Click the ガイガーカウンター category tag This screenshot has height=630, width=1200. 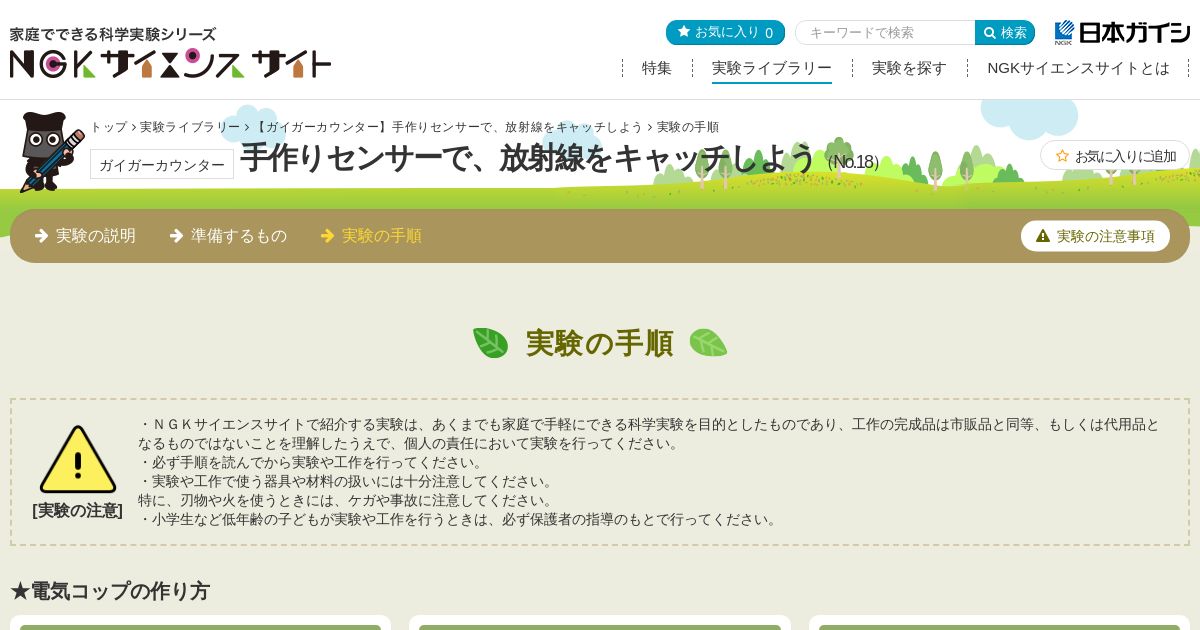[x=162, y=164]
